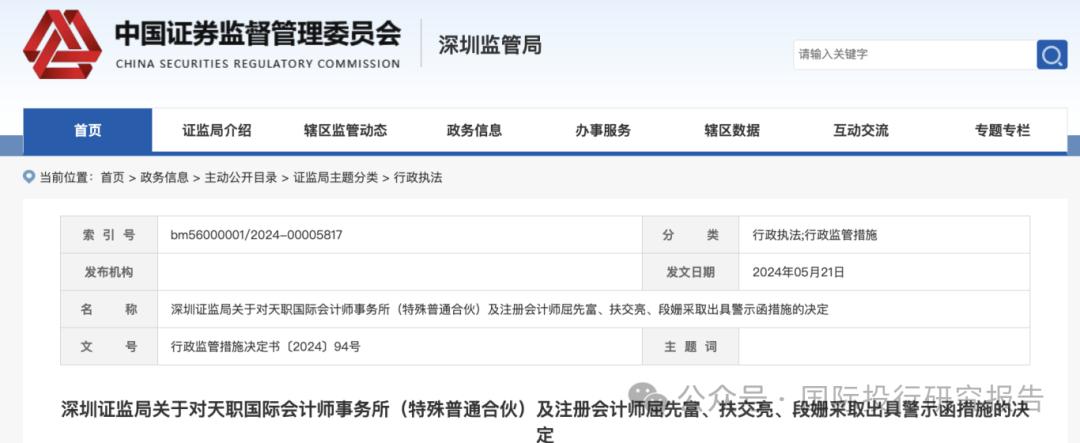Click the 名称 row title text in the table
The height and width of the screenshot is (443, 1080).
coord(499,309)
